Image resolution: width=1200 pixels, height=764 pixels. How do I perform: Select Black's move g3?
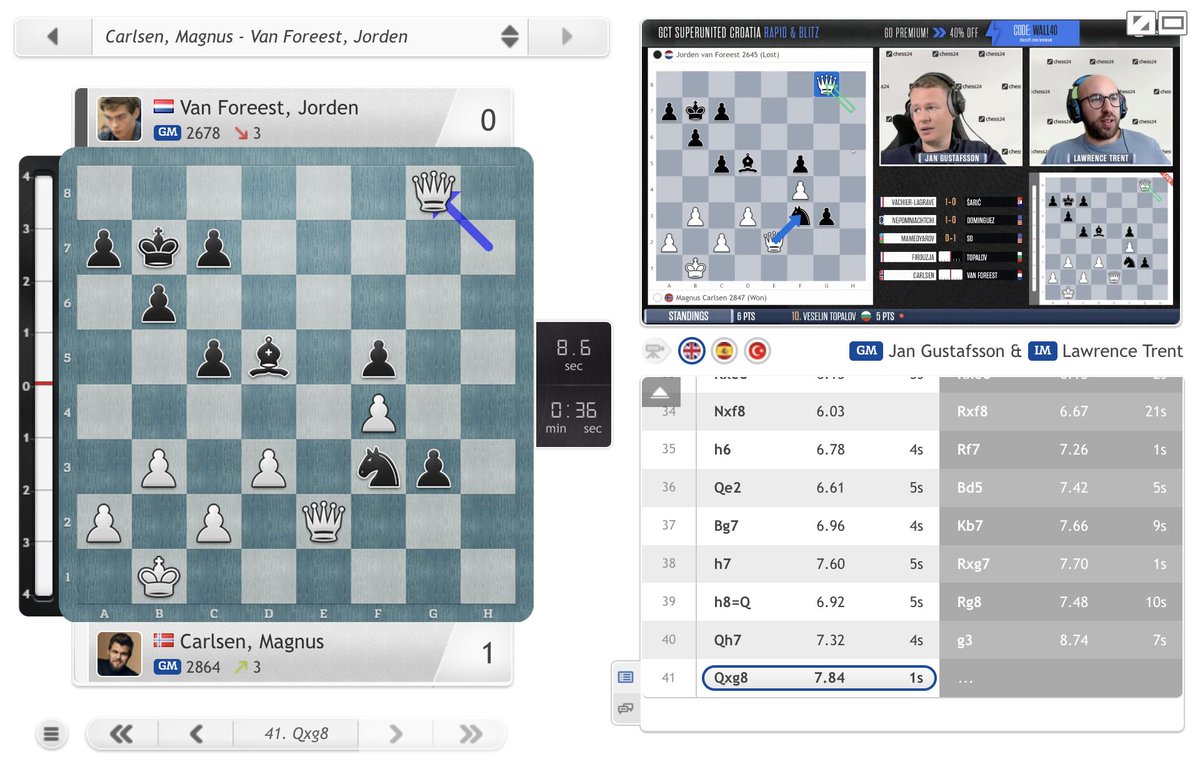click(1061, 639)
